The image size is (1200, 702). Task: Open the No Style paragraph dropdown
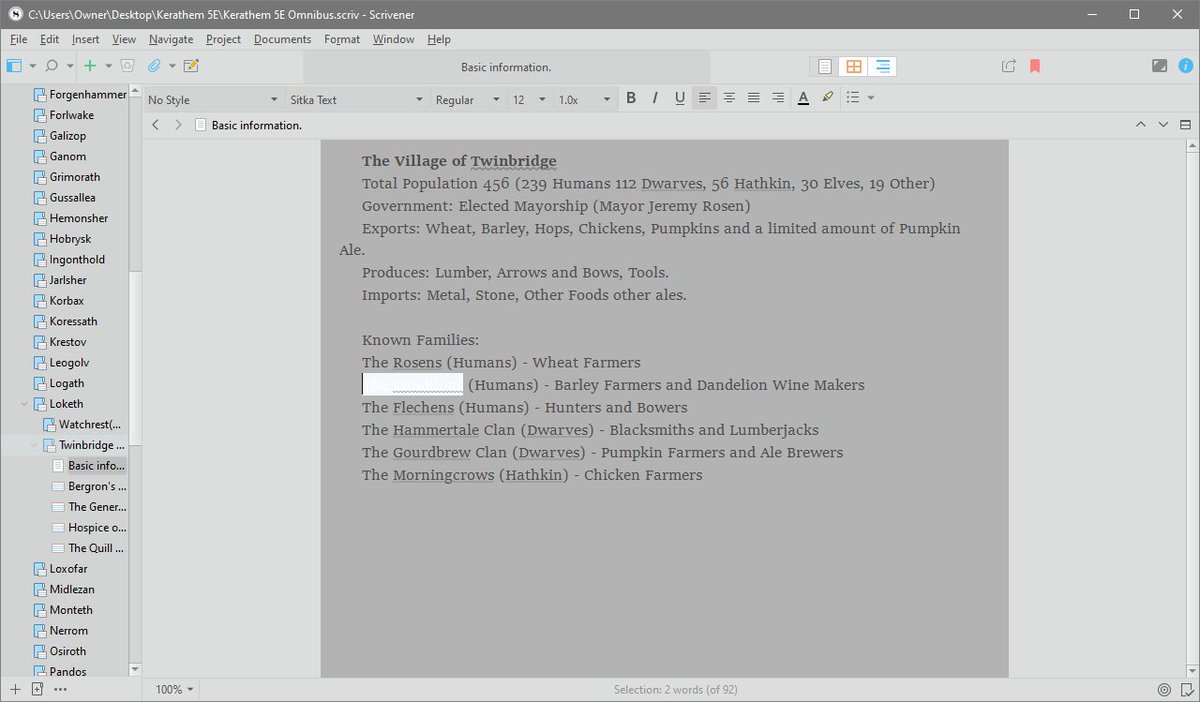213,100
